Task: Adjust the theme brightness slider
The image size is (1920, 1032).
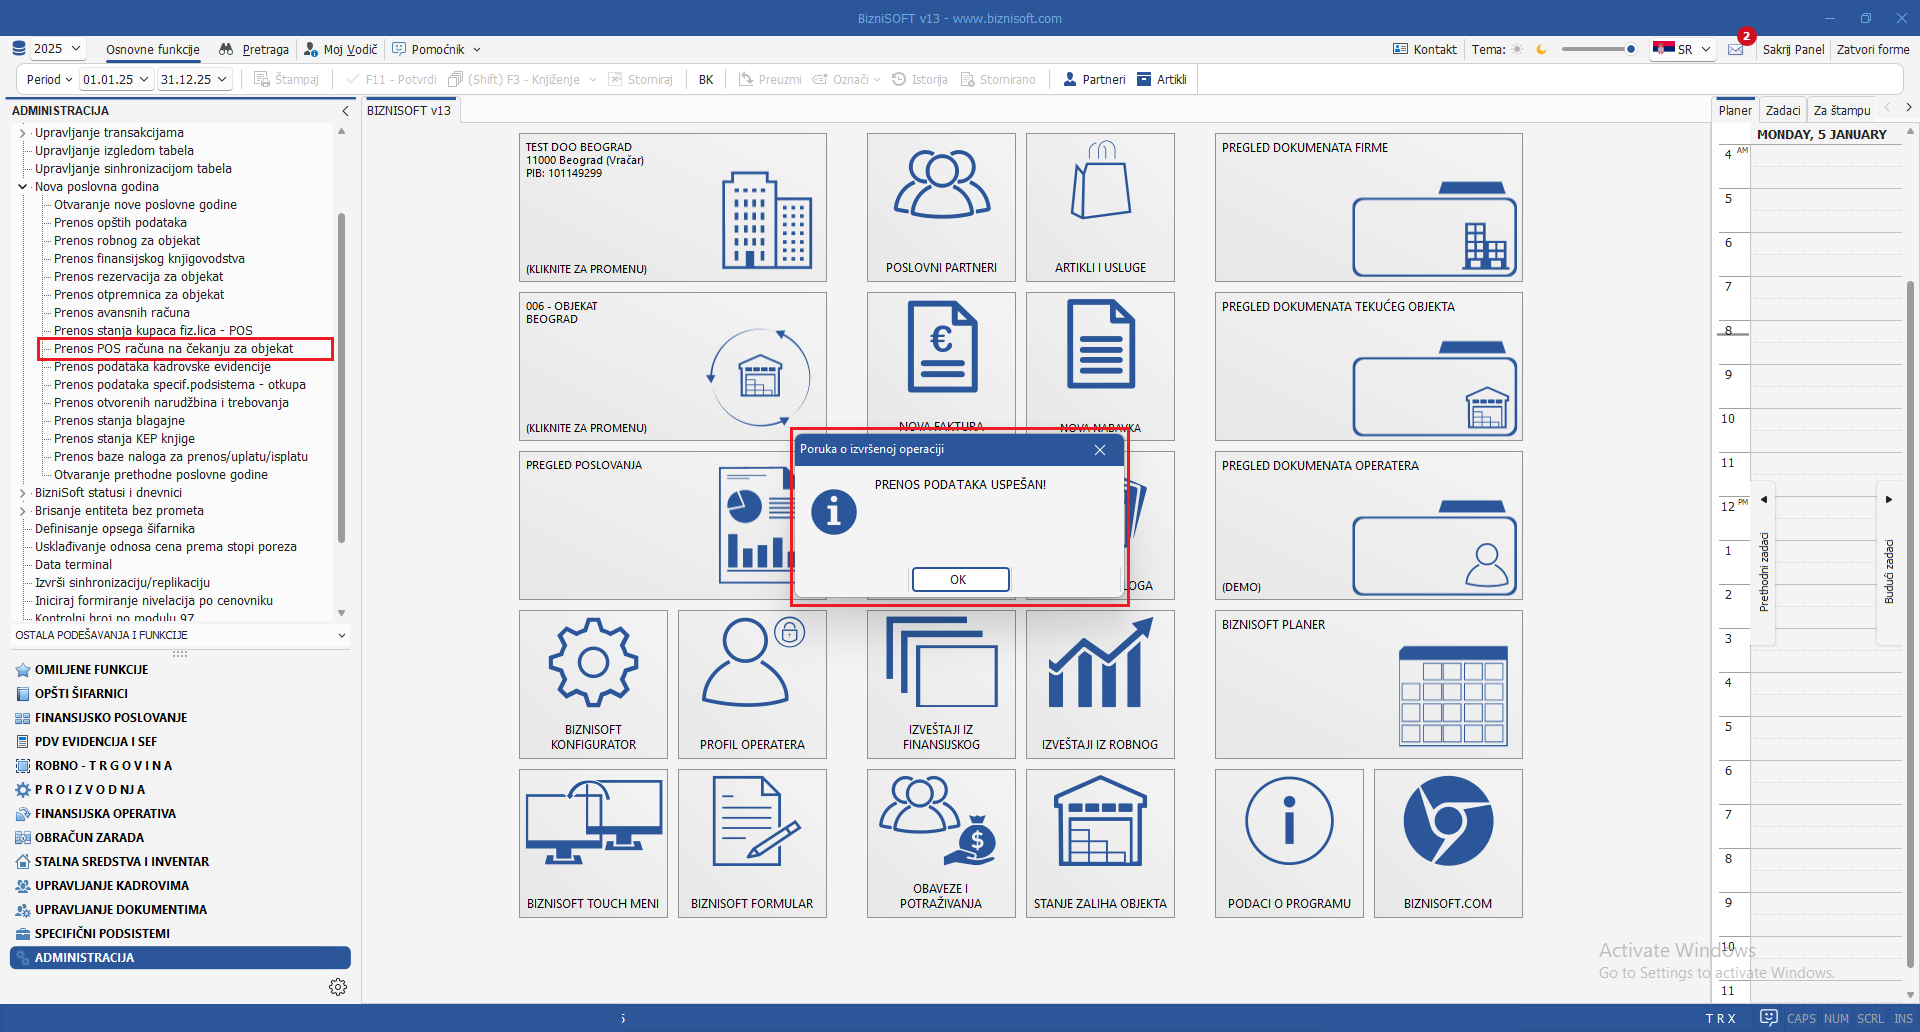Action: click(x=1598, y=49)
